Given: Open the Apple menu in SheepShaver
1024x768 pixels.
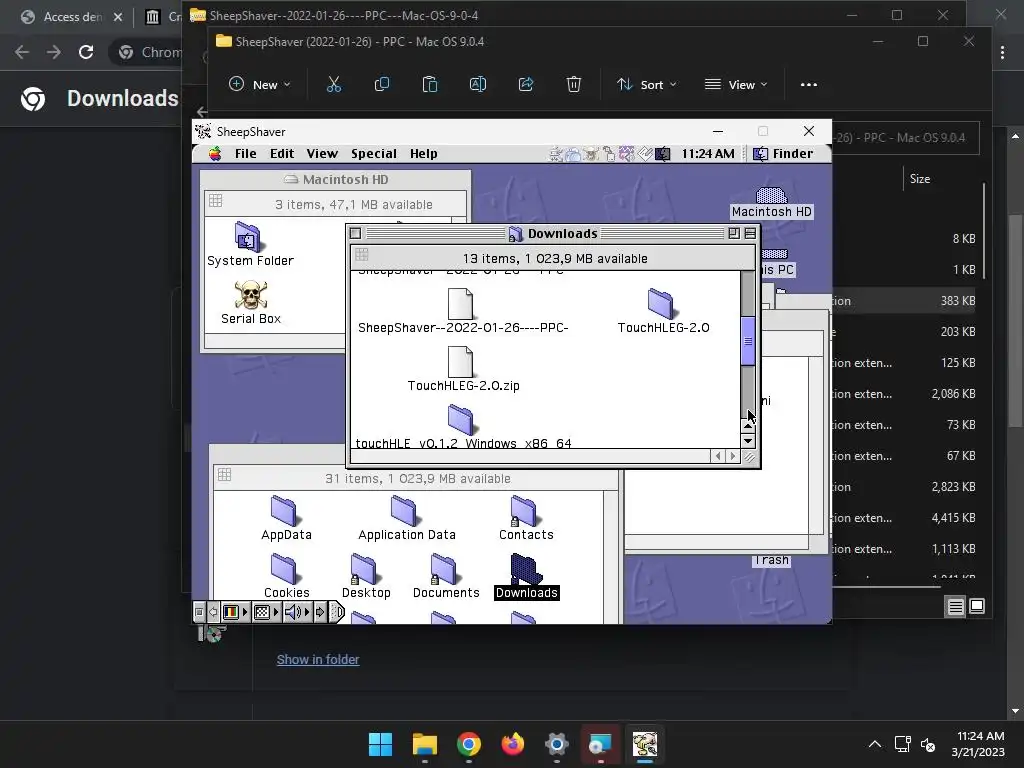Looking at the screenshot, I should click(215, 153).
